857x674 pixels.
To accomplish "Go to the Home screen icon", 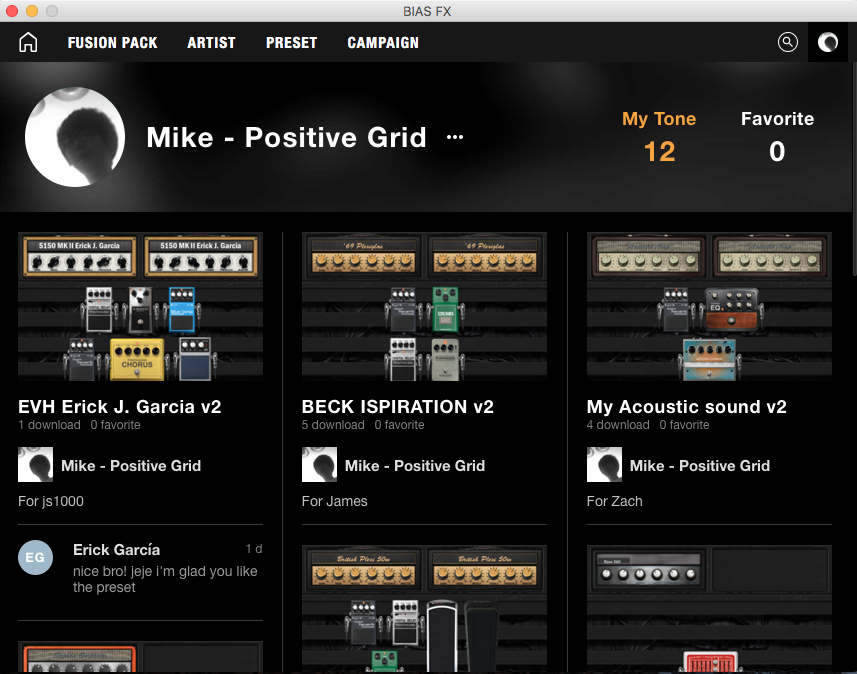I will 28,42.
